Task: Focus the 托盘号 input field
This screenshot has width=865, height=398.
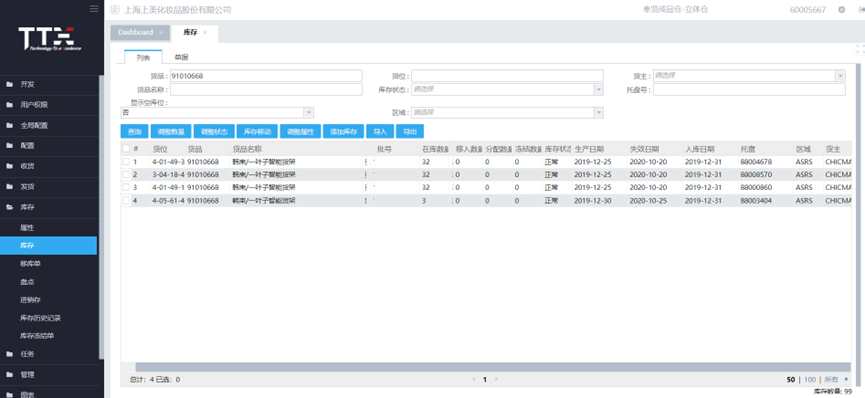Action: click(749, 89)
